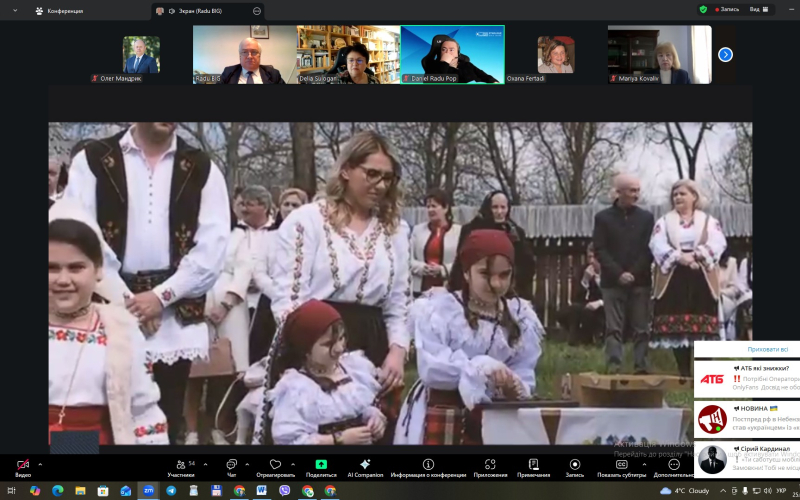Viewport: 800px width, 500px height.
Task: Click the Отреагировать reactions heart icon
Action: pos(275,465)
